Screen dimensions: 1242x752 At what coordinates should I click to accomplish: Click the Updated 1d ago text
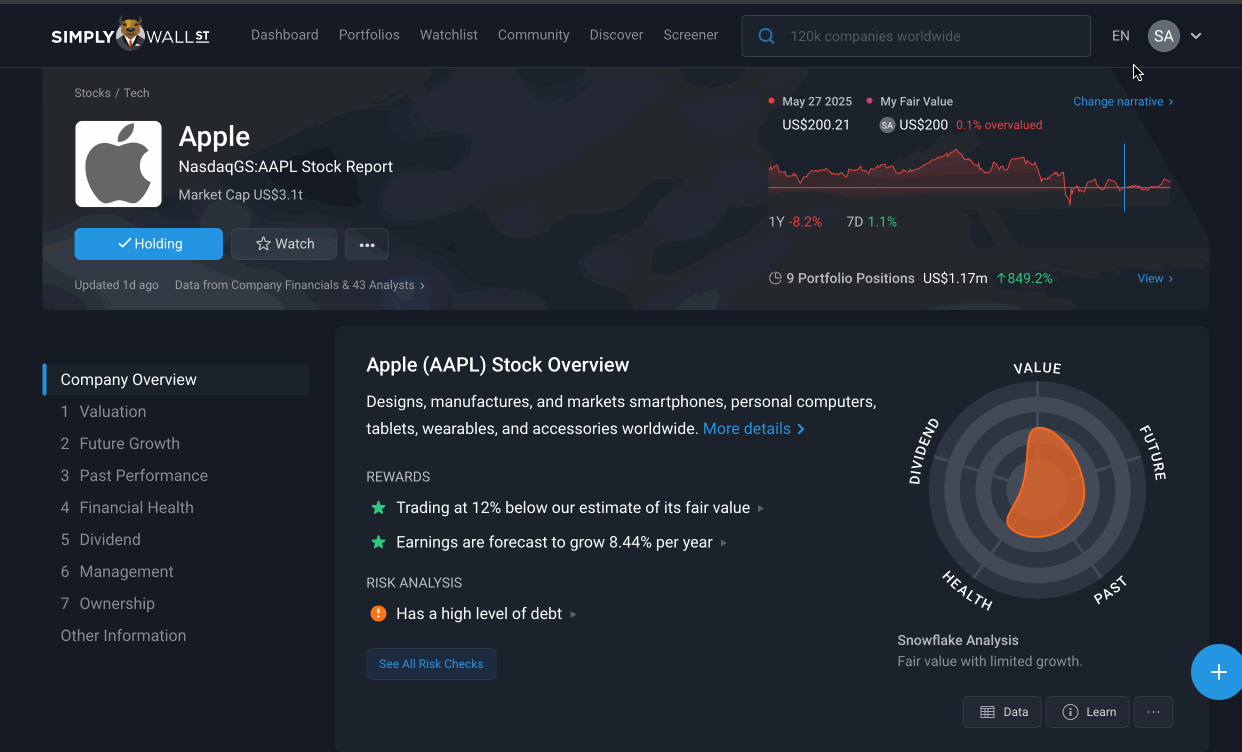[x=116, y=285]
